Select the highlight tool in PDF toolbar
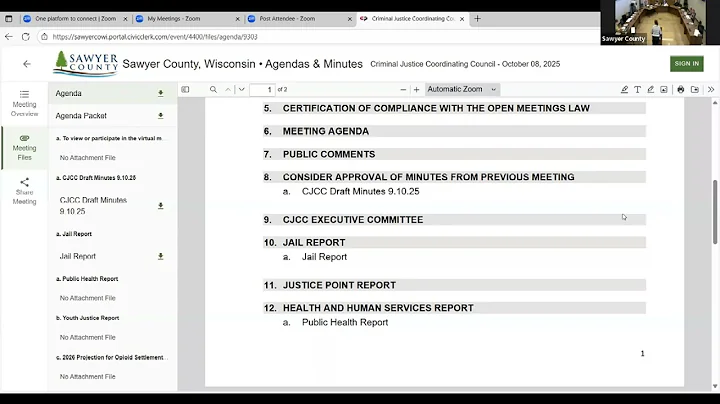This screenshot has width=720, height=404. (x=624, y=90)
